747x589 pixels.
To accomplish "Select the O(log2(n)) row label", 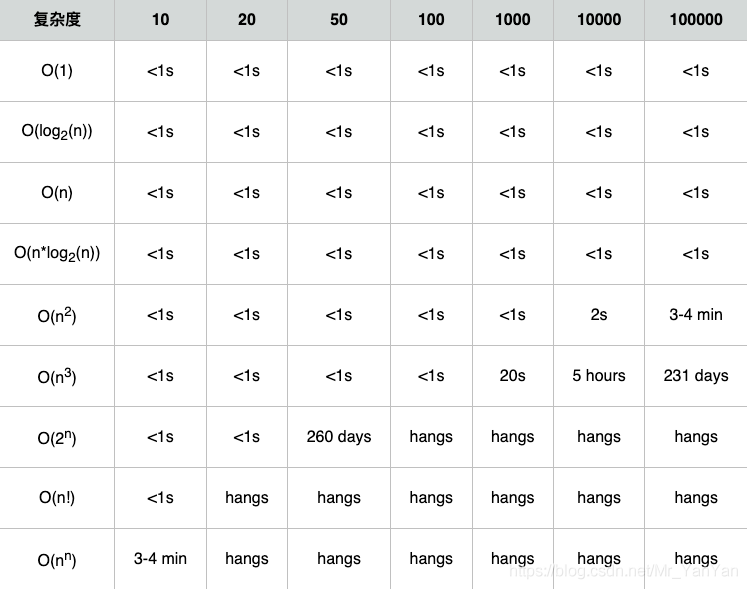I will coord(57,132).
